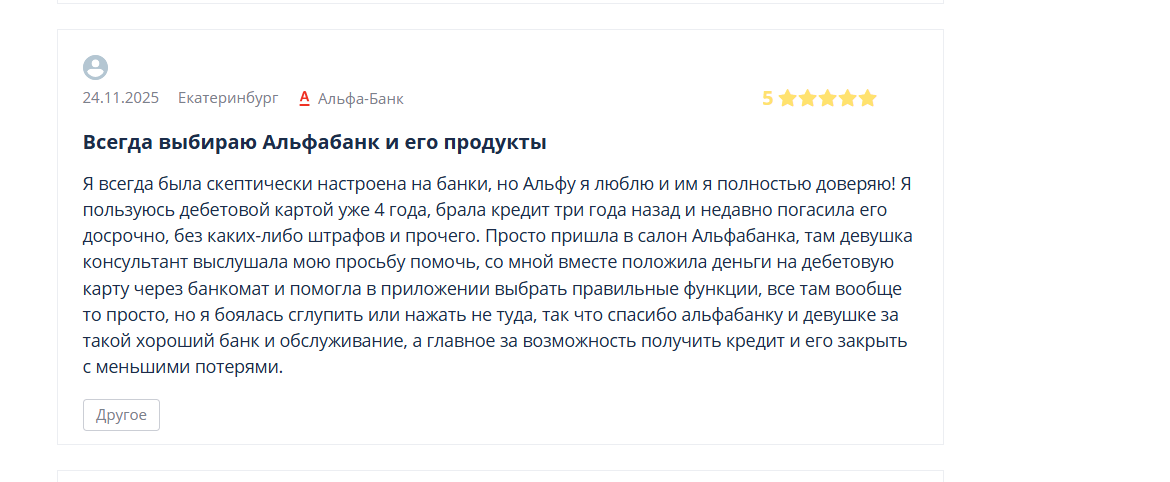This screenshot has height=482, width=1170.
Task: Select the third rating star
Action: (828, 98)
